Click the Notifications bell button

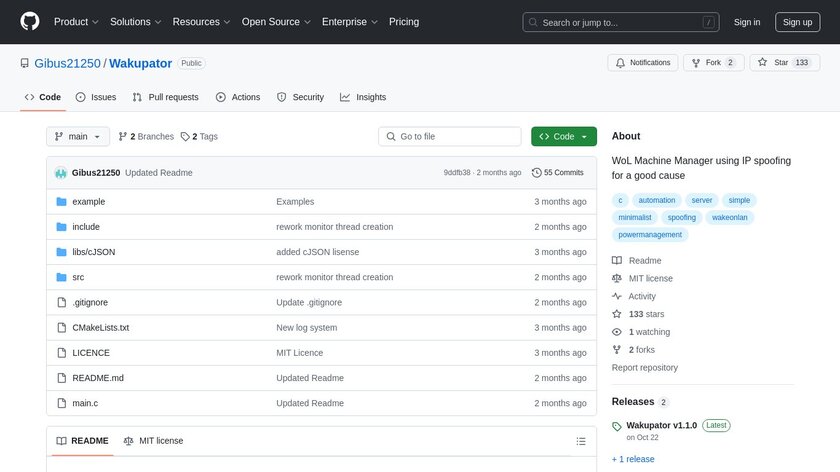[642, 63]
